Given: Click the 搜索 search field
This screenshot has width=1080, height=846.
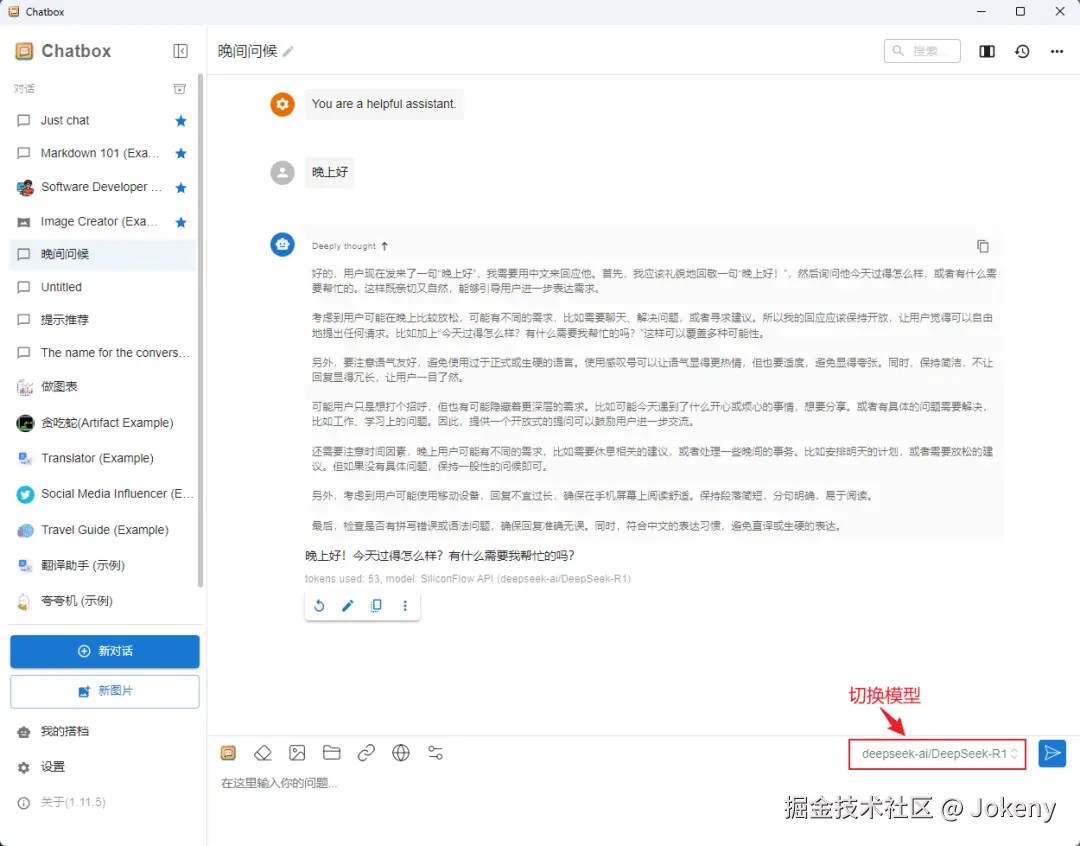Looking at the screenshot, I should click(x=922, y=51).
